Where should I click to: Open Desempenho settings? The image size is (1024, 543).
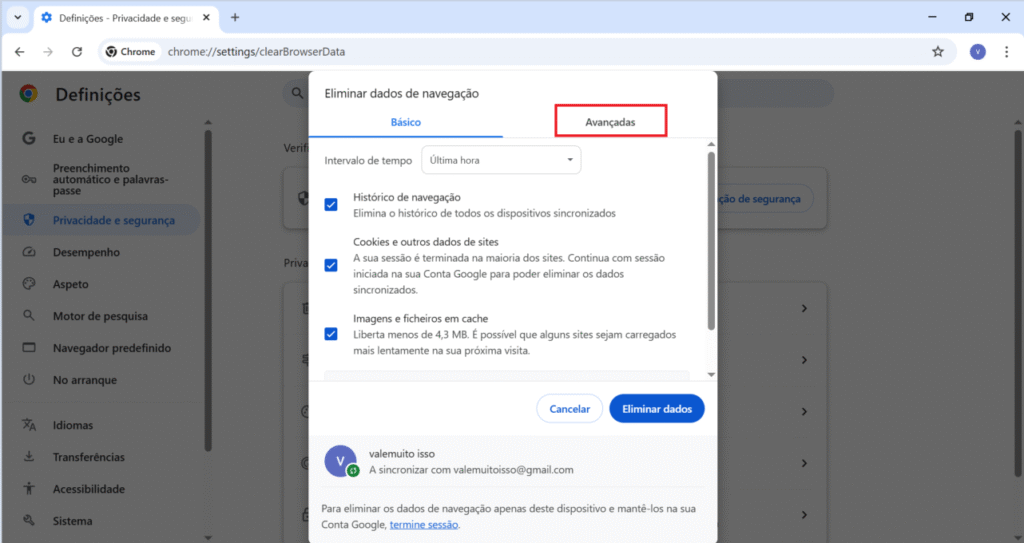point(86,252)
